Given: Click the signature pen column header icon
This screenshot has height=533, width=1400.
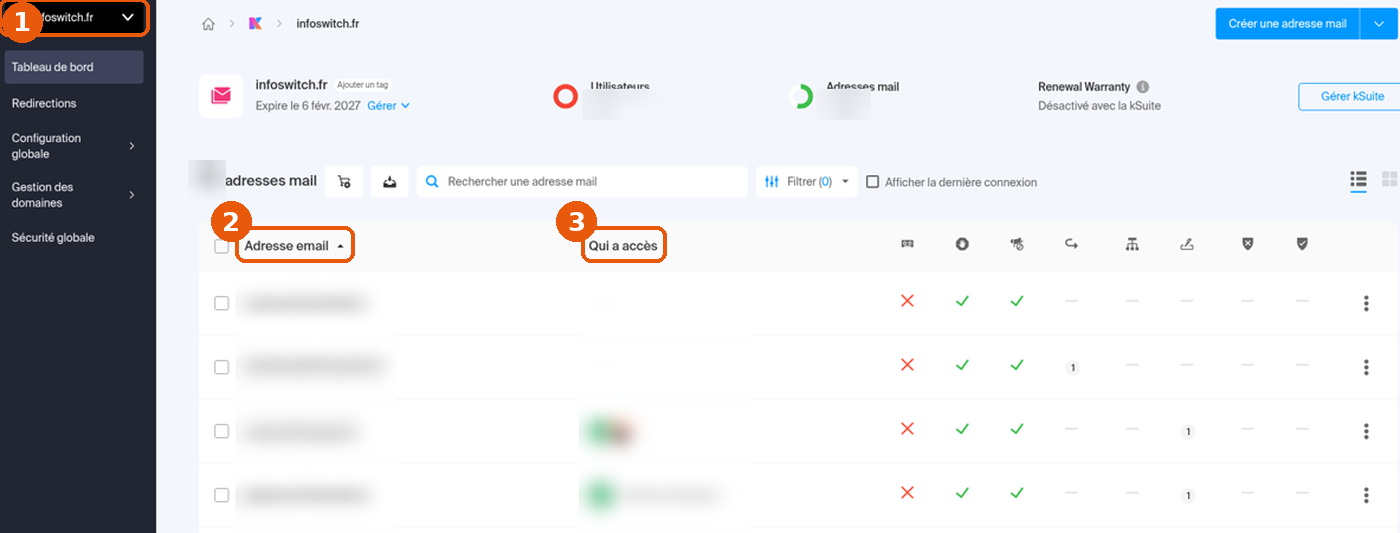Looking at the screenshot, I should pyautogui.click(x=1187, y=244).
